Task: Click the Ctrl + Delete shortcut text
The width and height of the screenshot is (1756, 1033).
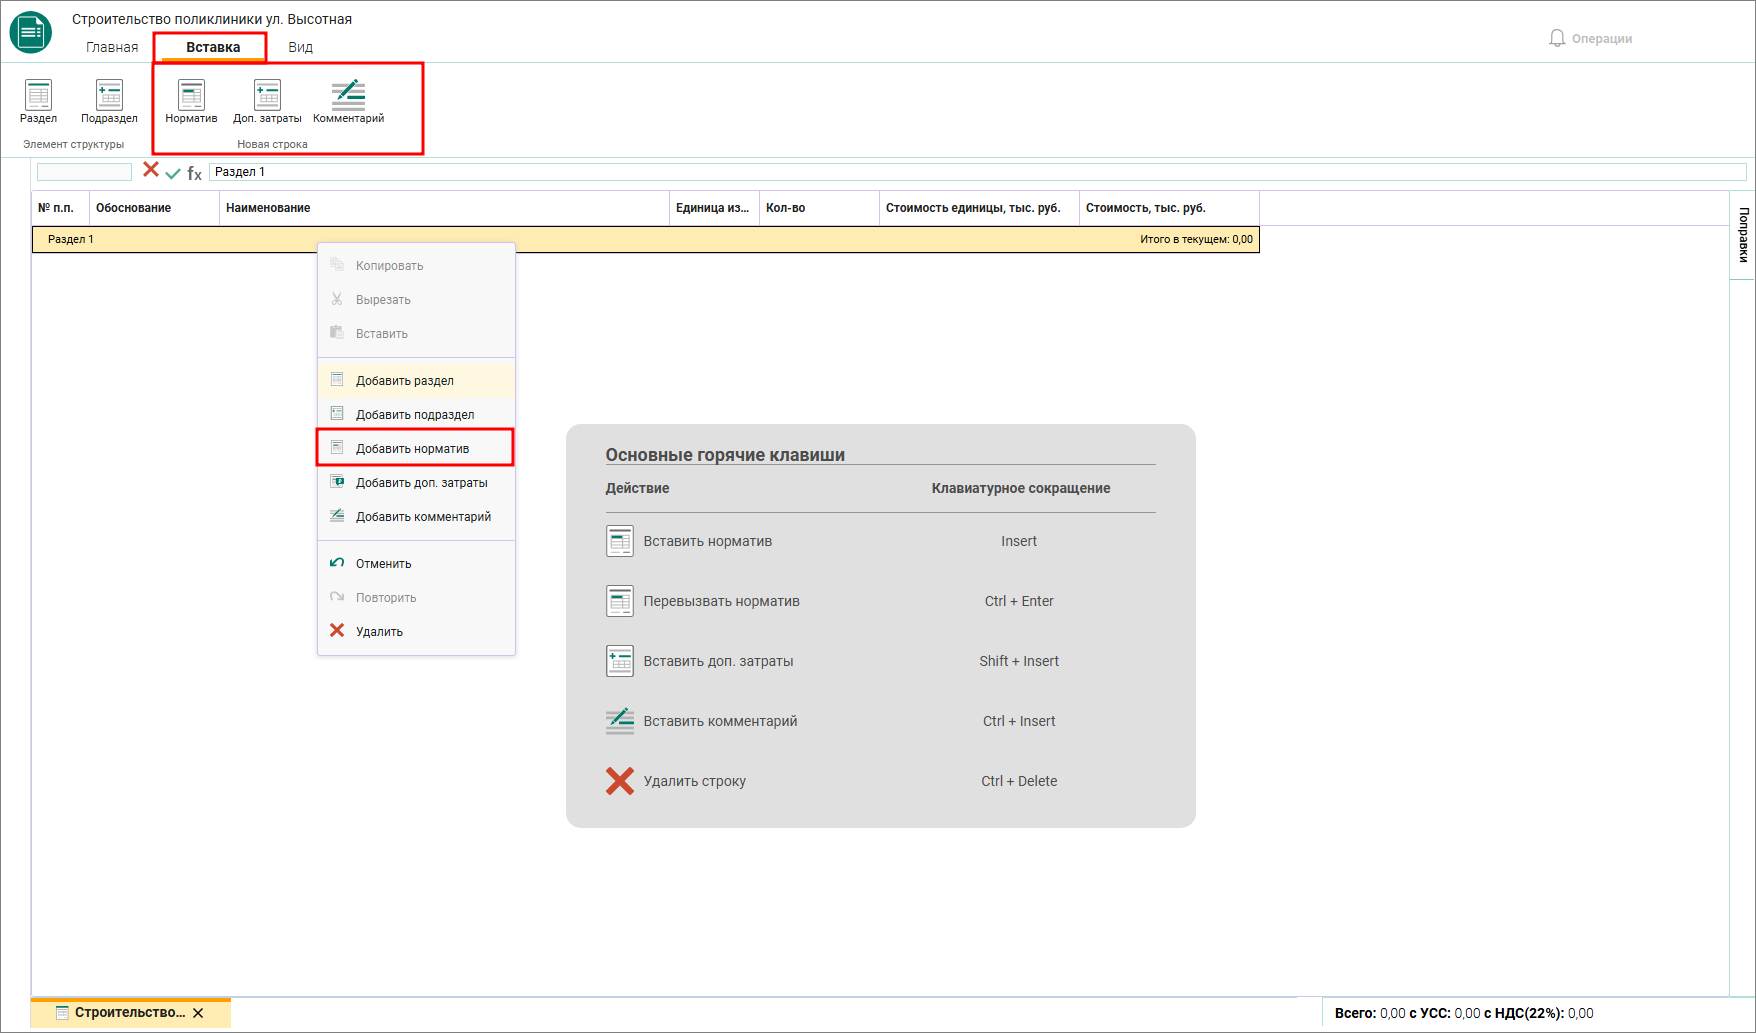Action: pos(1019,781)
